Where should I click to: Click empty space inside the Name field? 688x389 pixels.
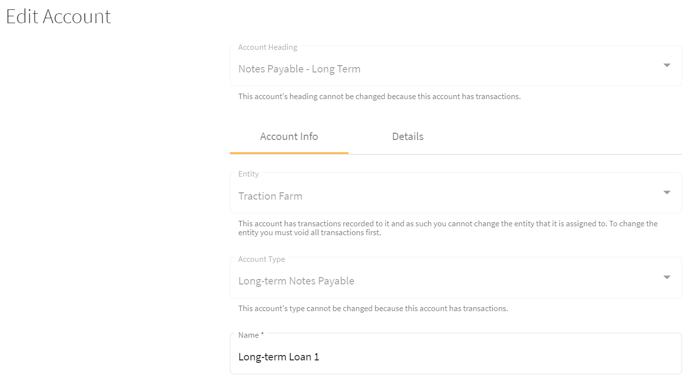[500, 357]
